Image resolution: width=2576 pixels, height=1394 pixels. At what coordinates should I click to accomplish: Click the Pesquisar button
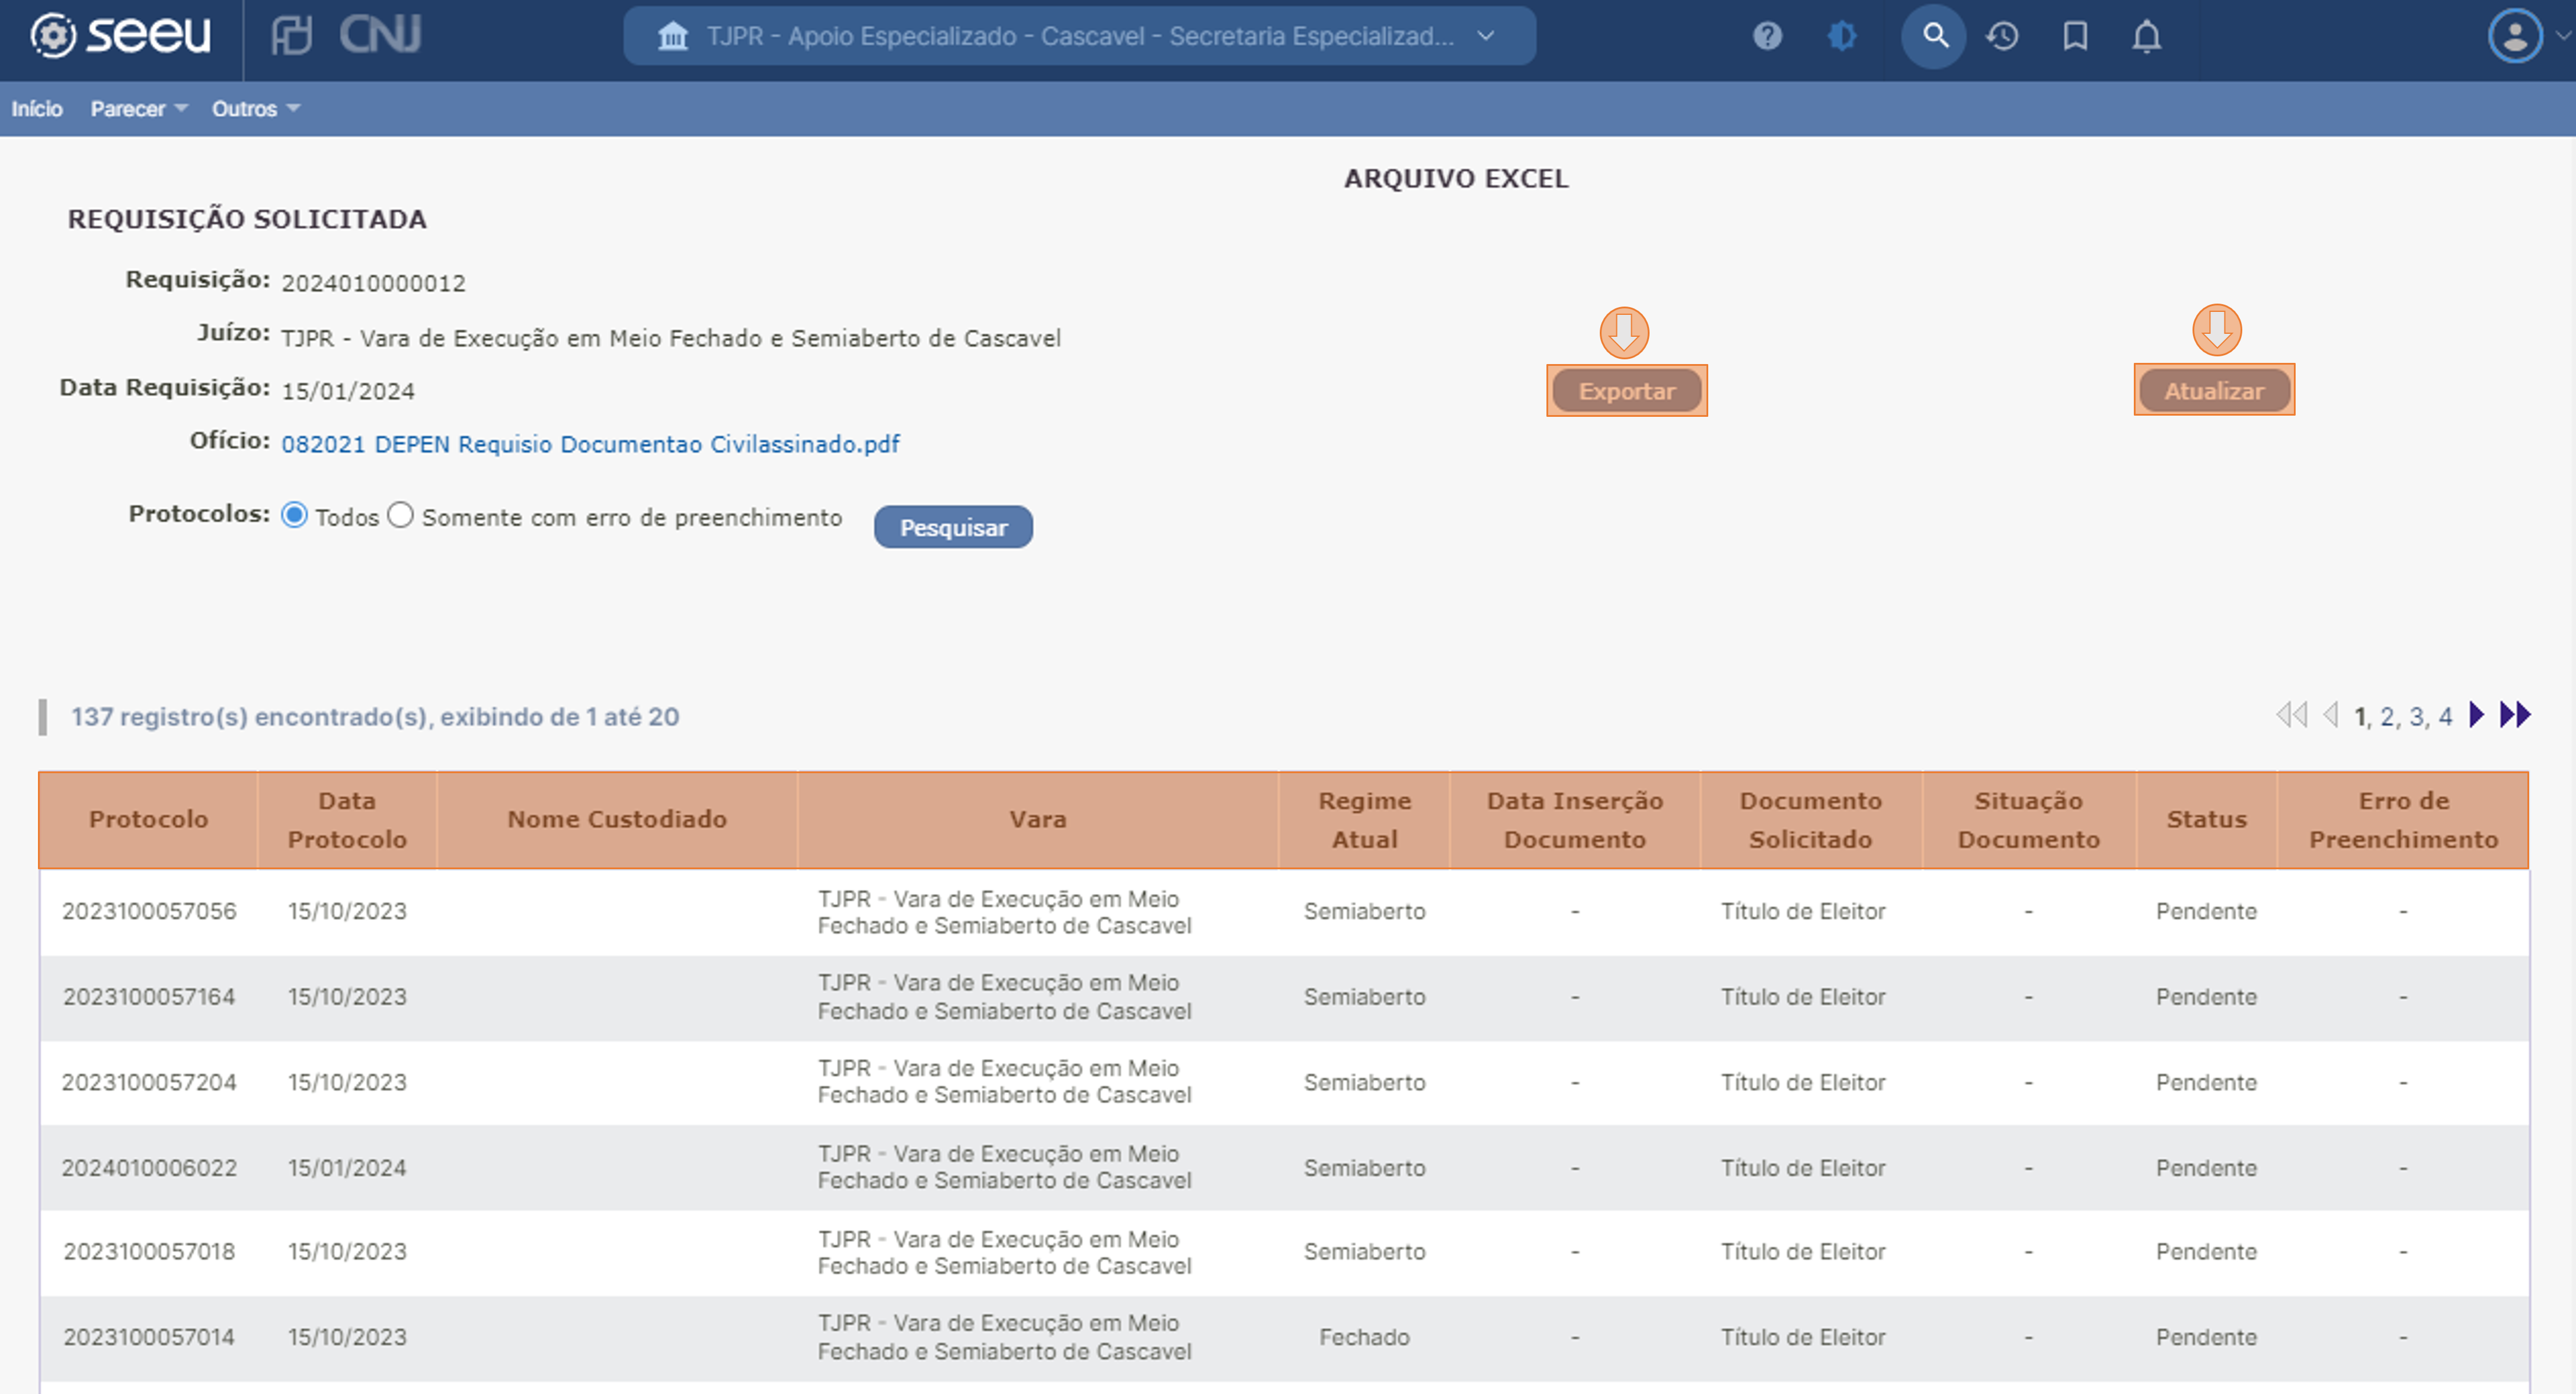(953, 527)
